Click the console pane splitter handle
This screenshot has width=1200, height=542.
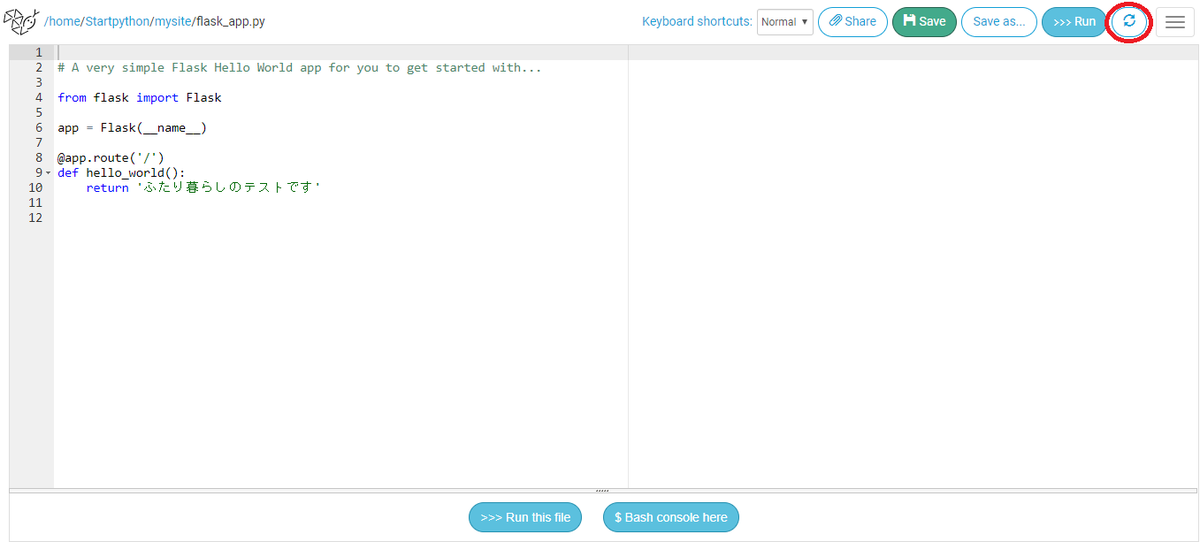[x=602, y=490]
